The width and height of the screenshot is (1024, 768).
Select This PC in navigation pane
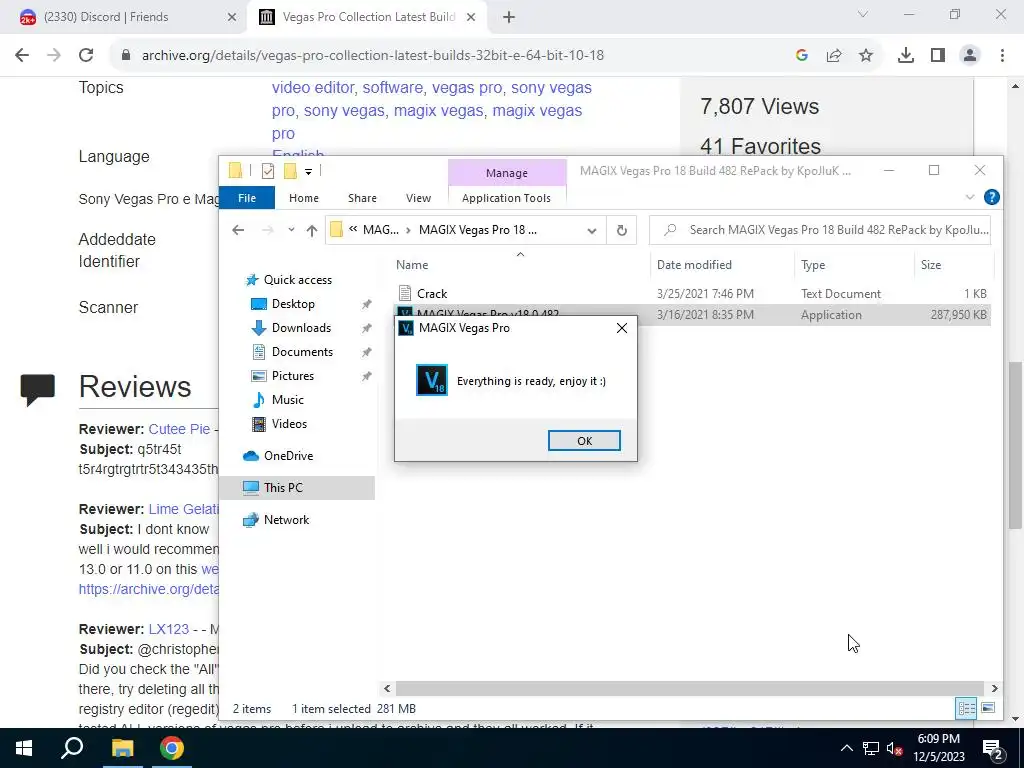tap(283, 488)
